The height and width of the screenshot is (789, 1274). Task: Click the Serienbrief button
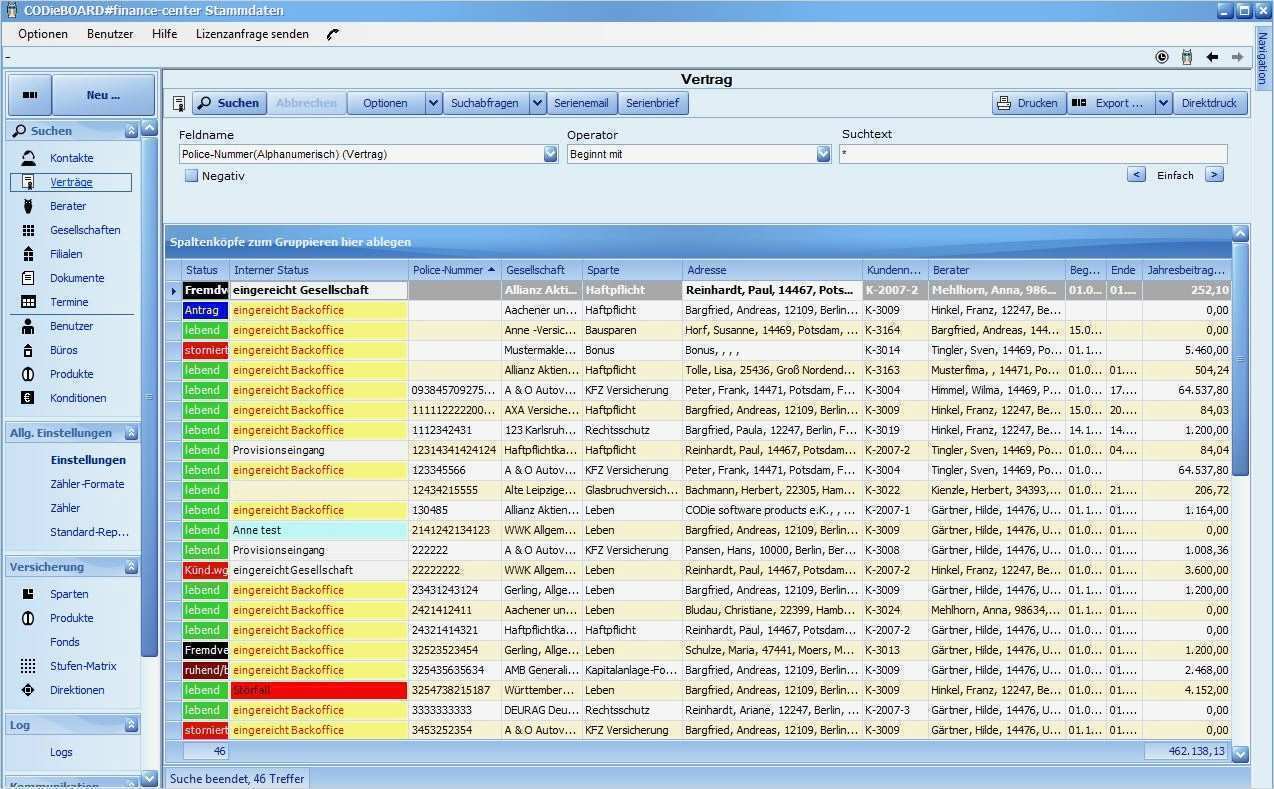click(x=652, y=103)
